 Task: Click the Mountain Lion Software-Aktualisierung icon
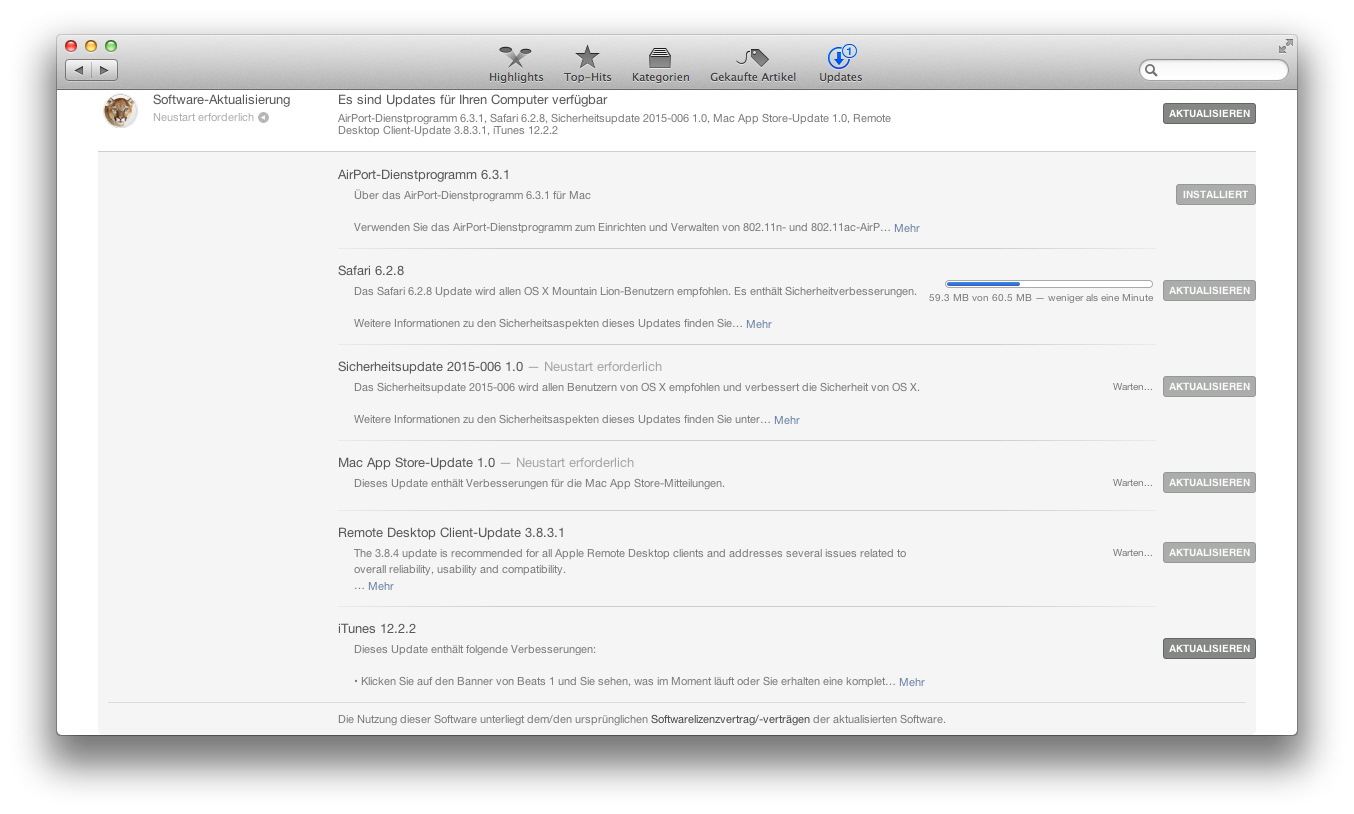(x=120, y=111)
